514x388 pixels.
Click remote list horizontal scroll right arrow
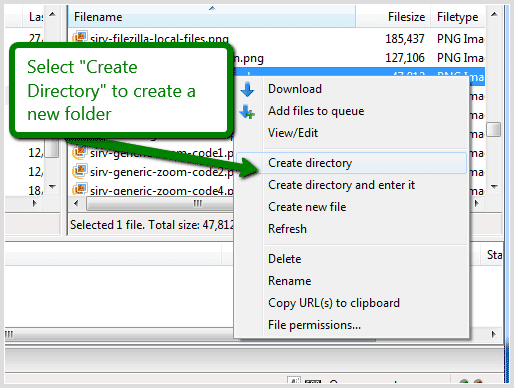point(477,203)
